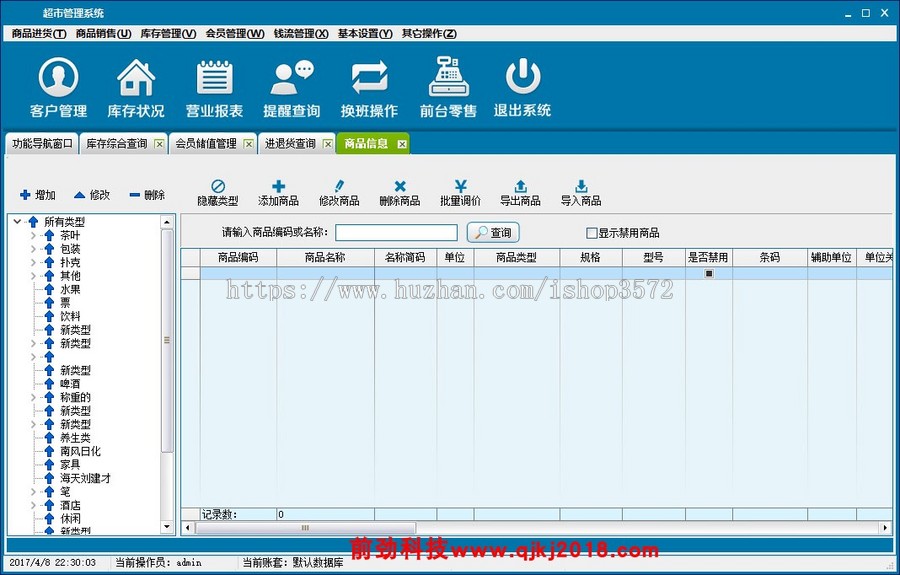Close the 商品信息 tab
The image size is (900, 575).
pos(402,144)
